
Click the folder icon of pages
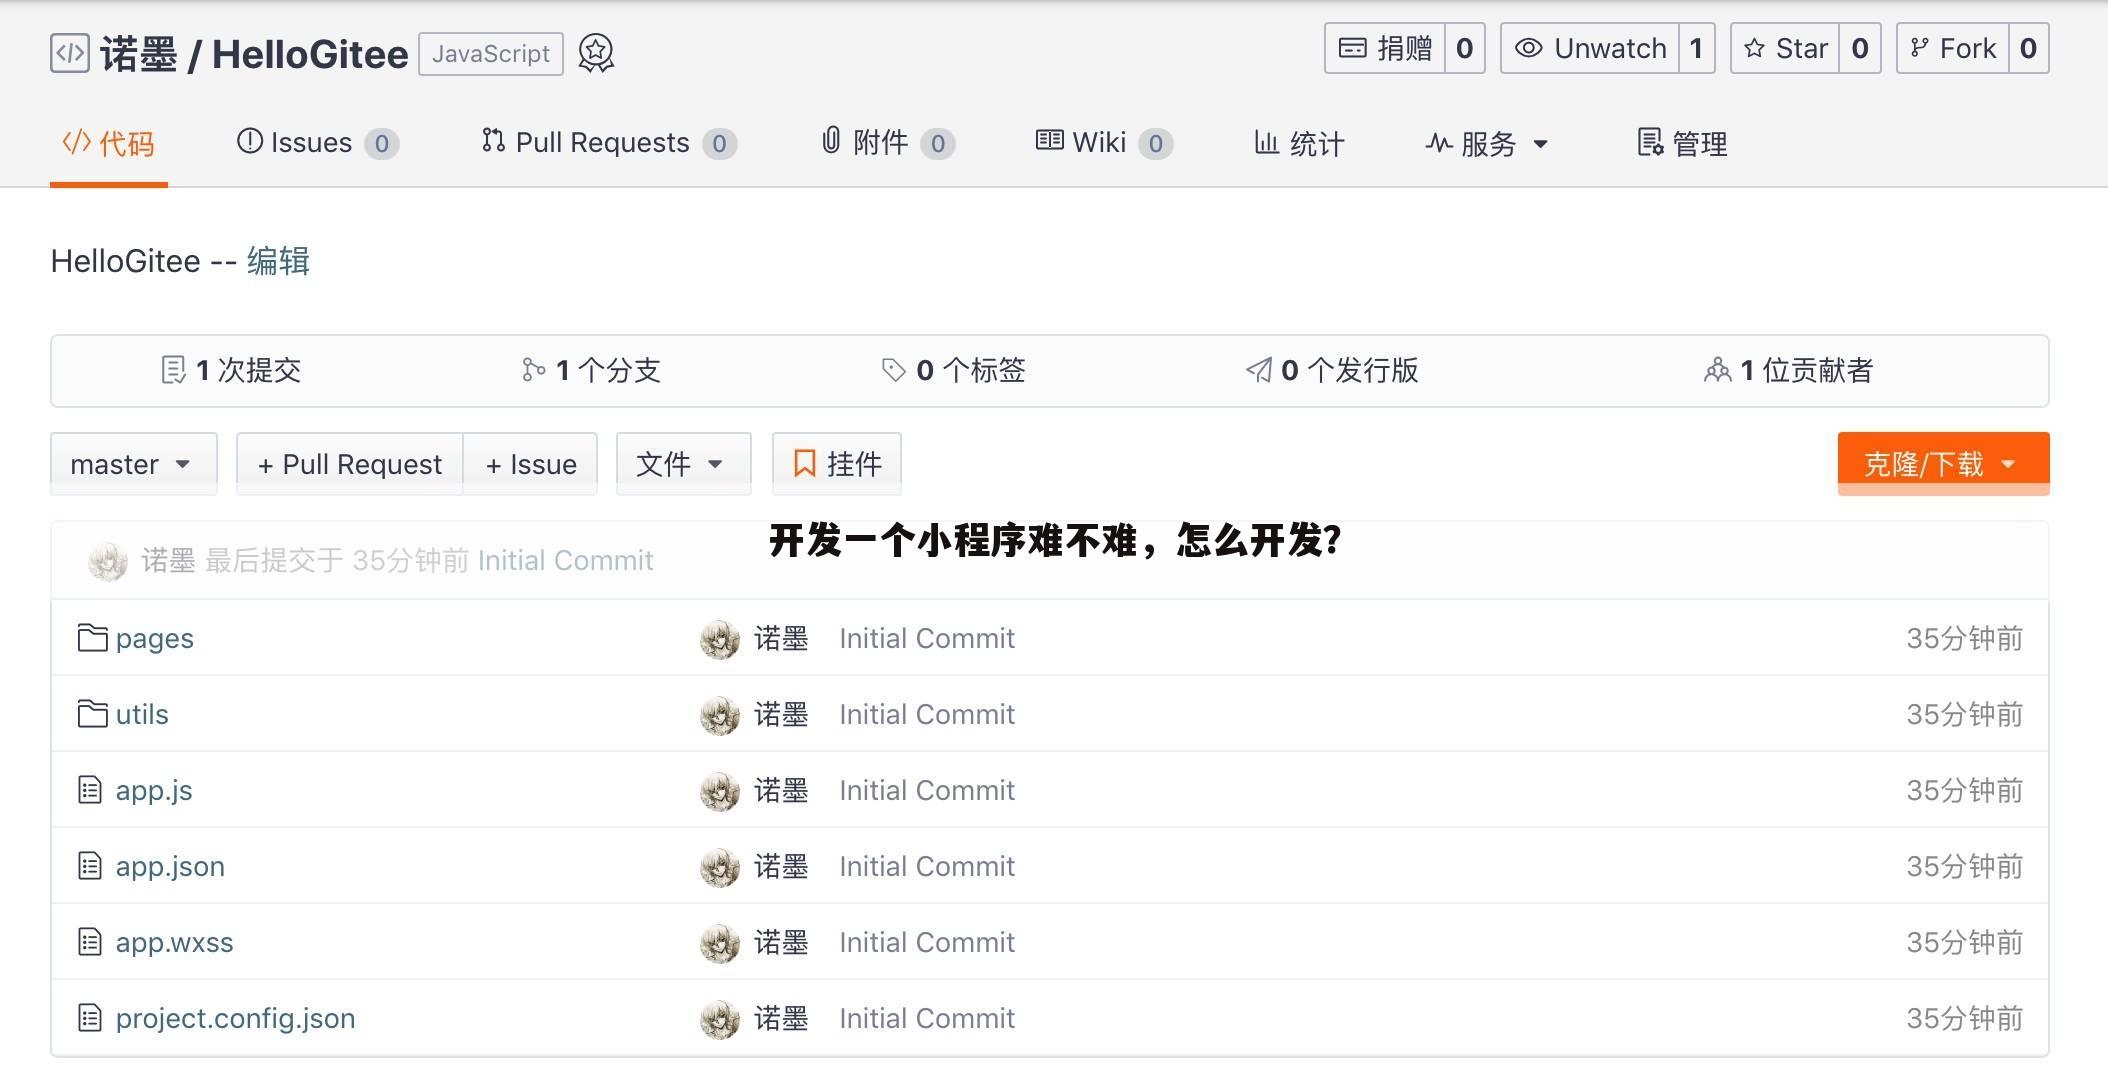point(92,637)
